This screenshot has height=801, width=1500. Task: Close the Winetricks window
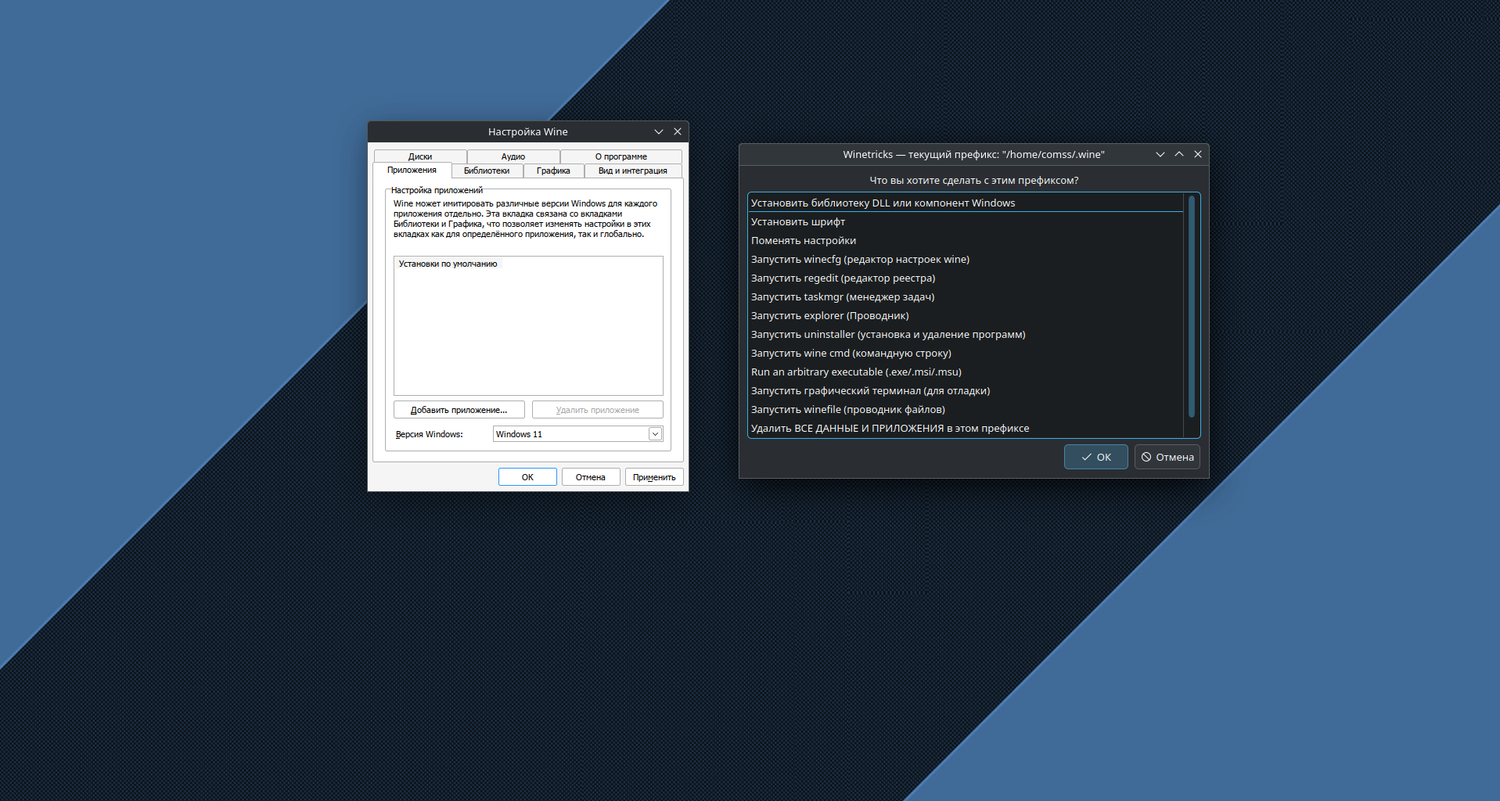coord(1198,154)
